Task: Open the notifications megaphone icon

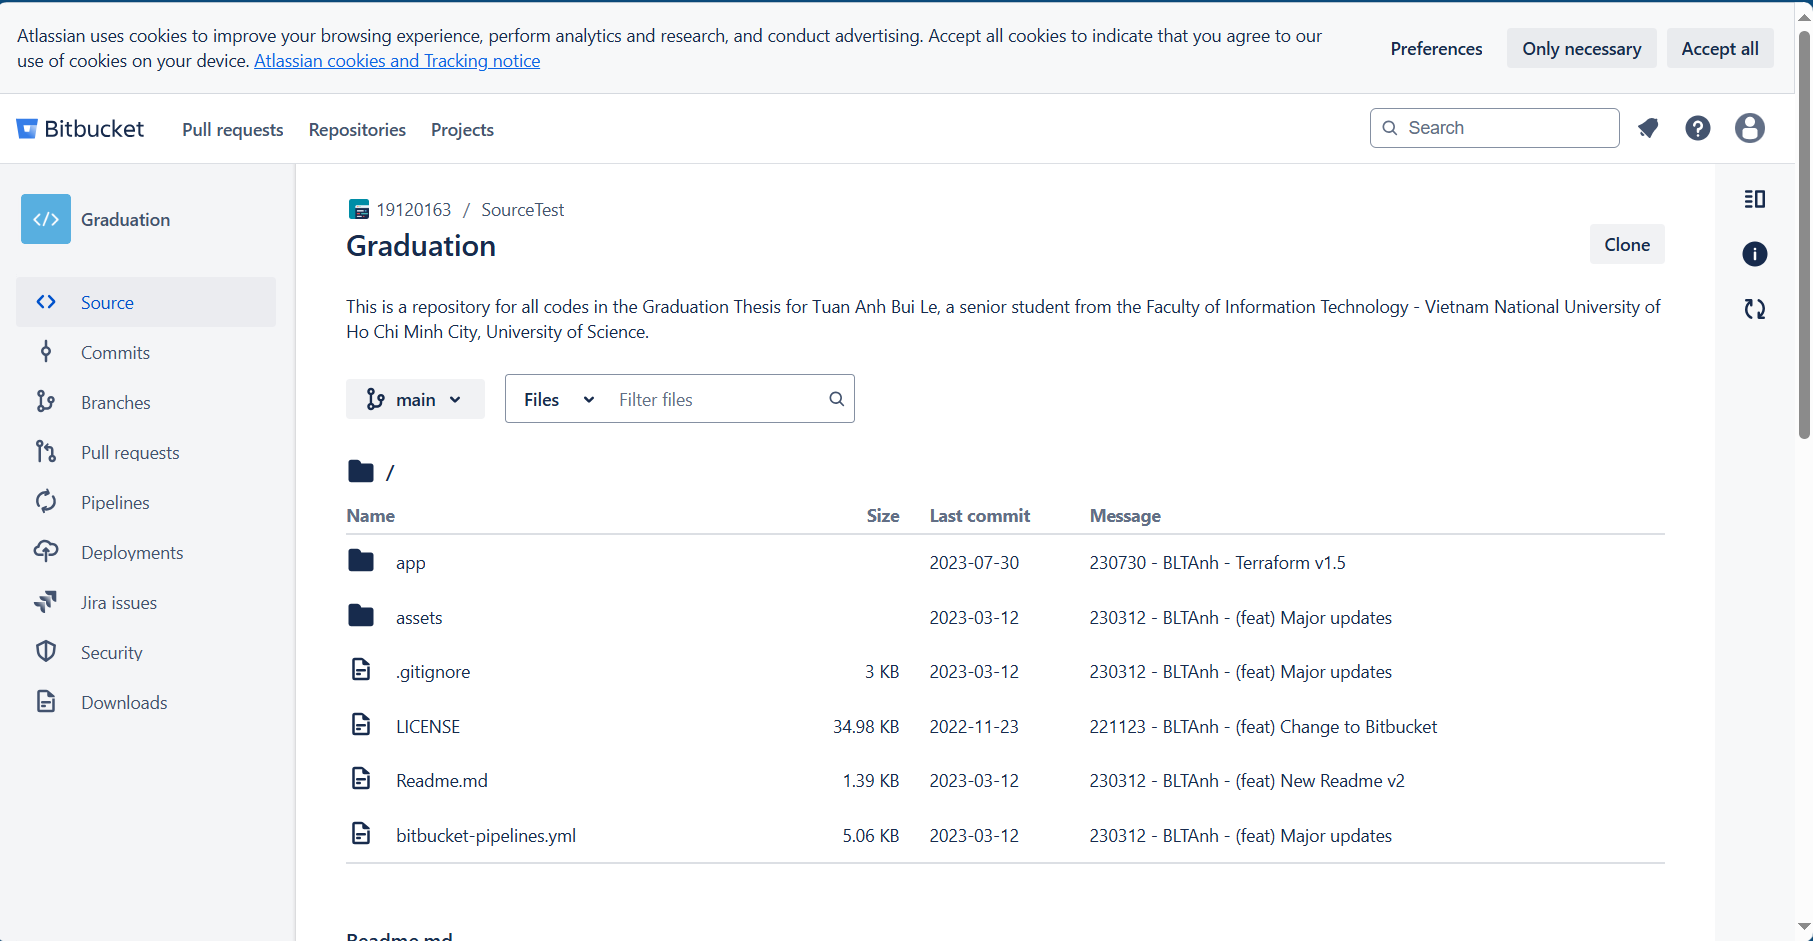Action: tap(1648, 128)
